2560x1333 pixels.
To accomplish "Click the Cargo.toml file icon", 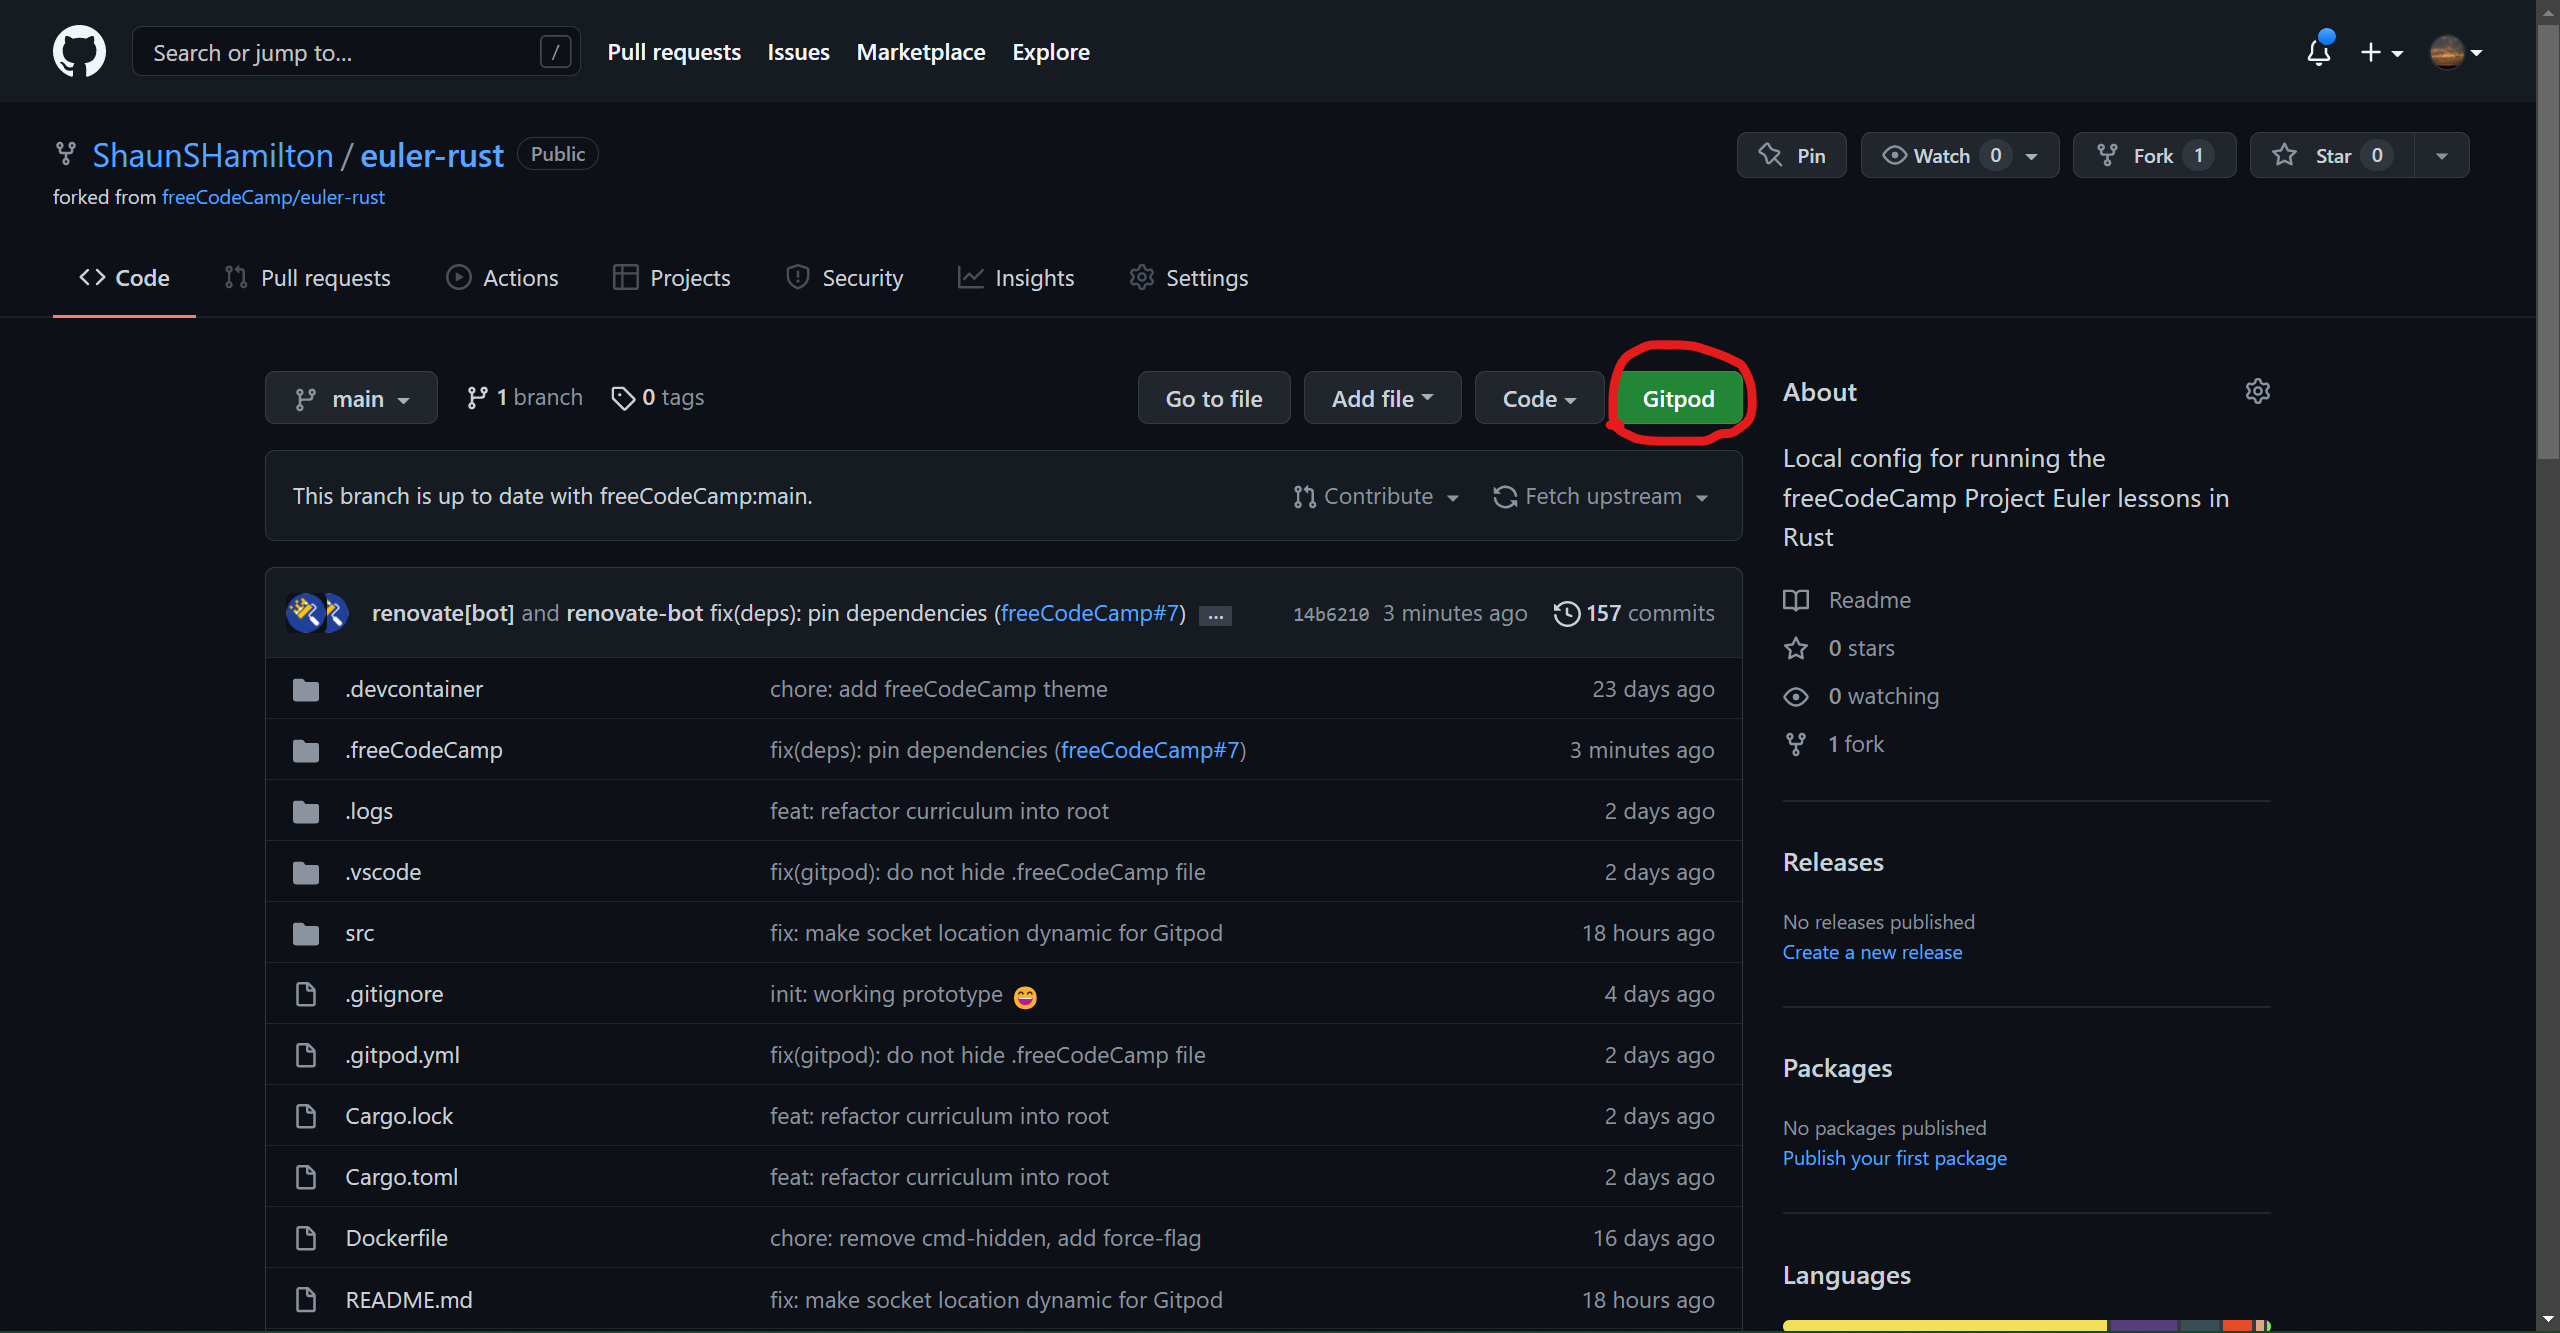I will click(x=306, y=1177).
